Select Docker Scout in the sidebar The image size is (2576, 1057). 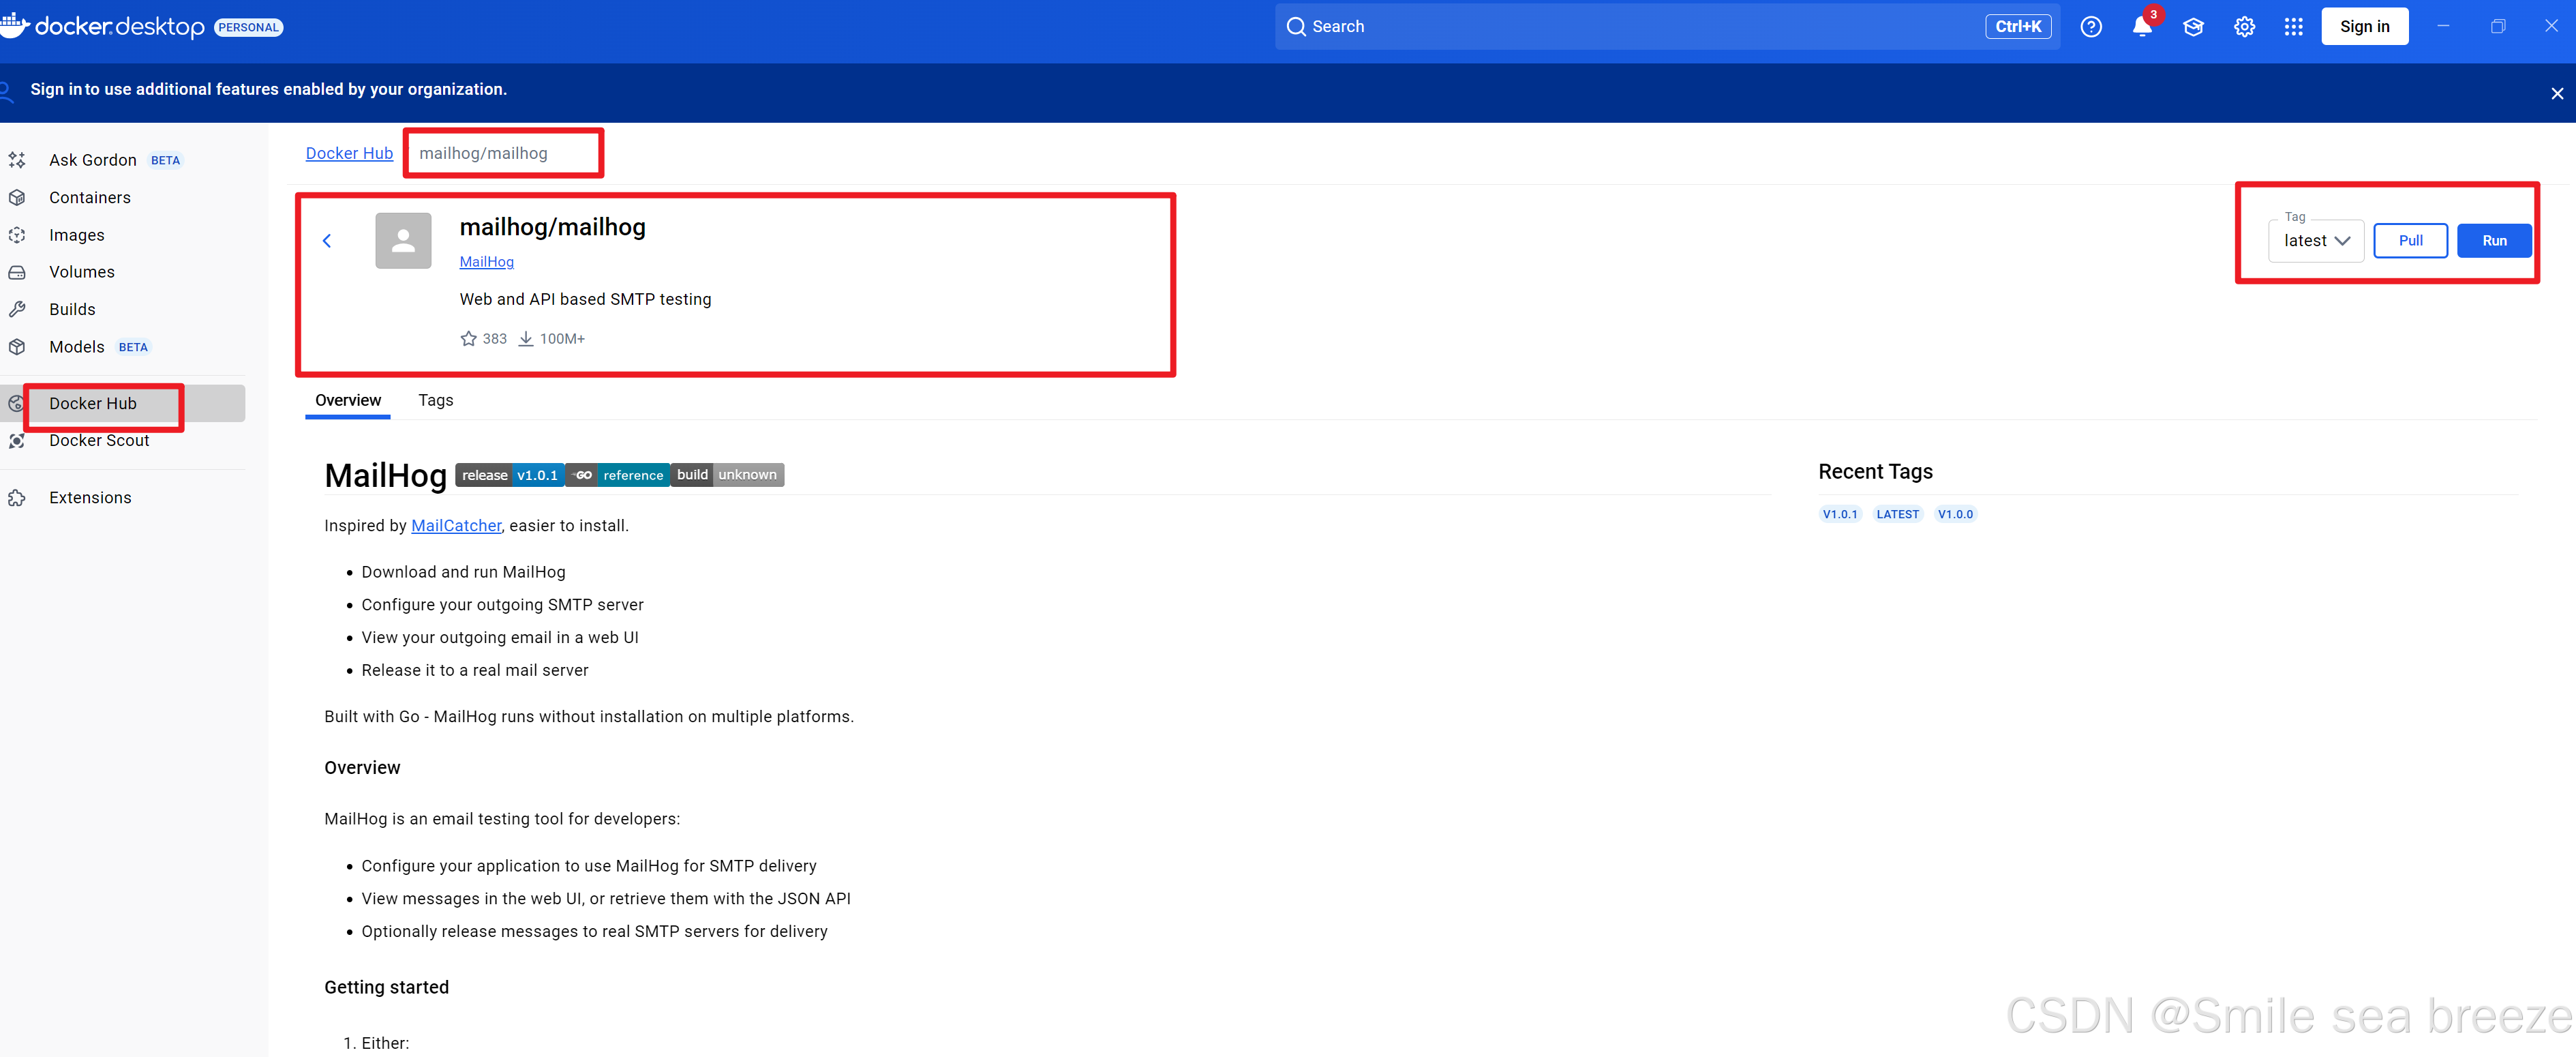point(99,441)
